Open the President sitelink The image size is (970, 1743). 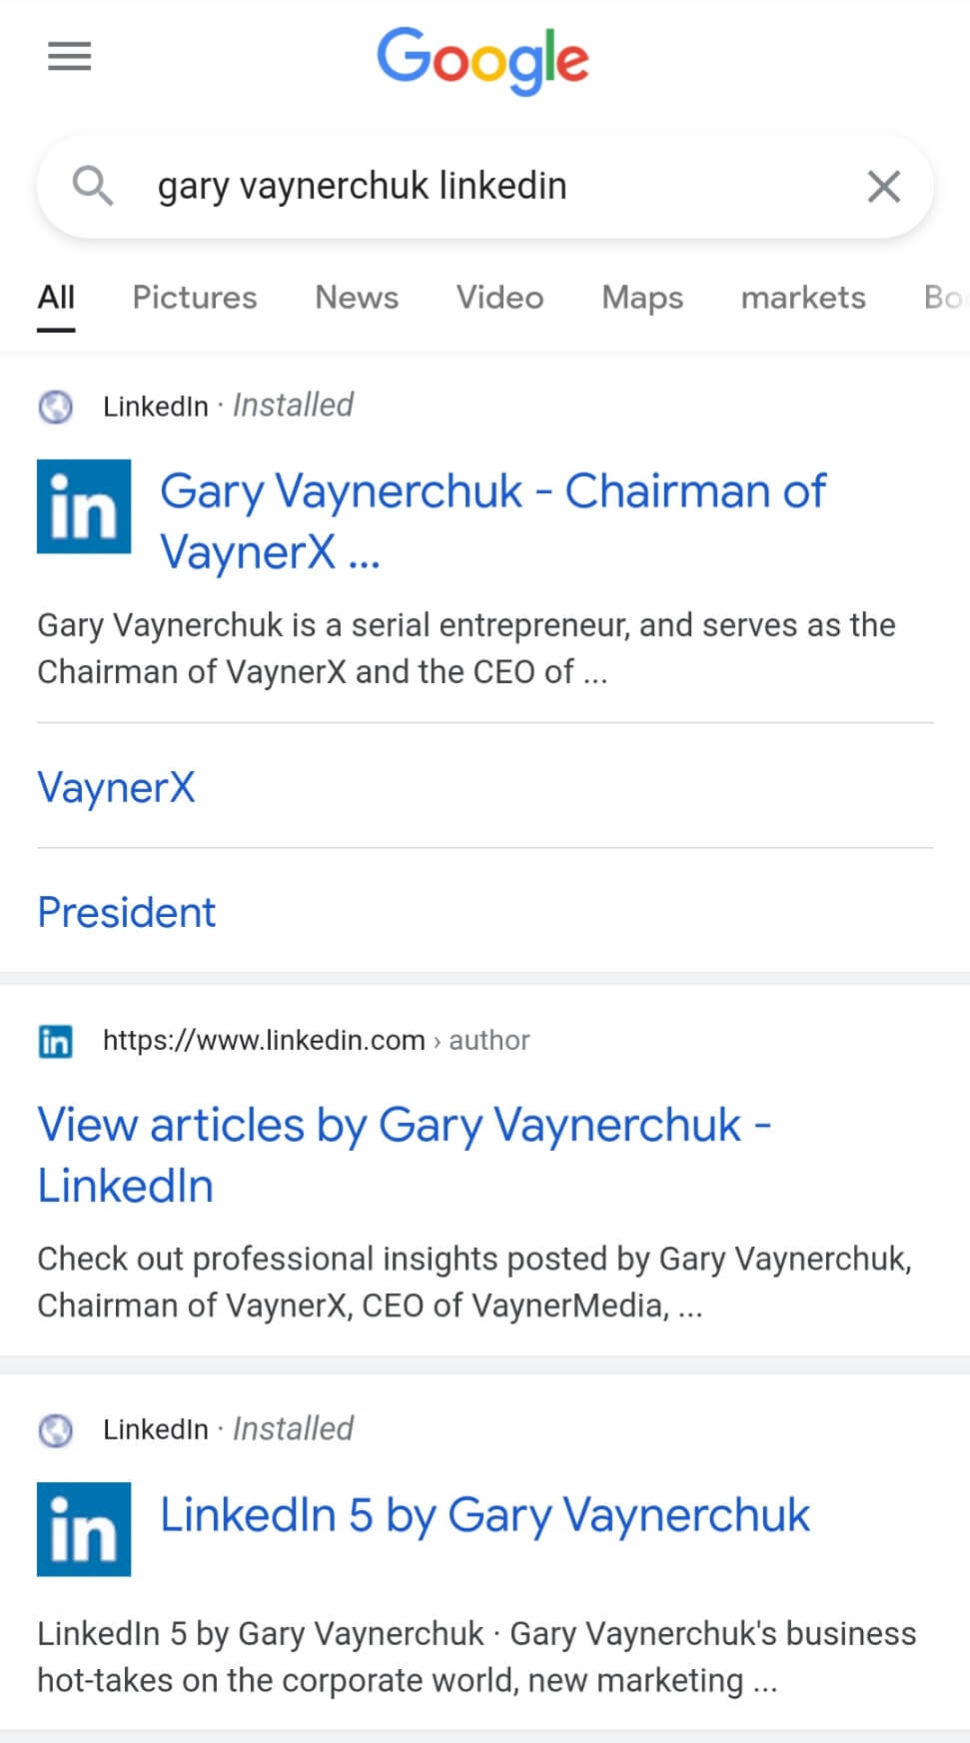click(127, 912)
